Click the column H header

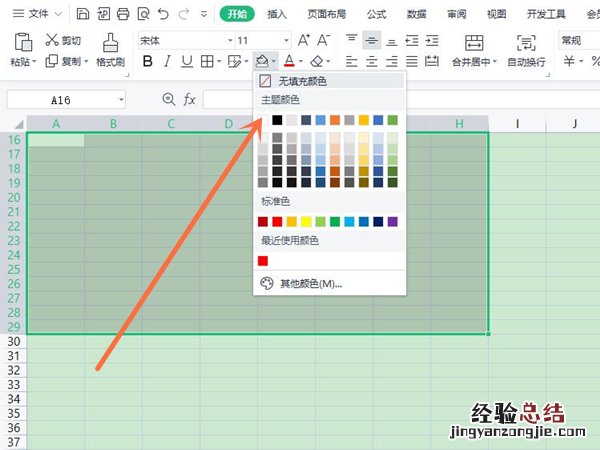click(x=459, y=123)
